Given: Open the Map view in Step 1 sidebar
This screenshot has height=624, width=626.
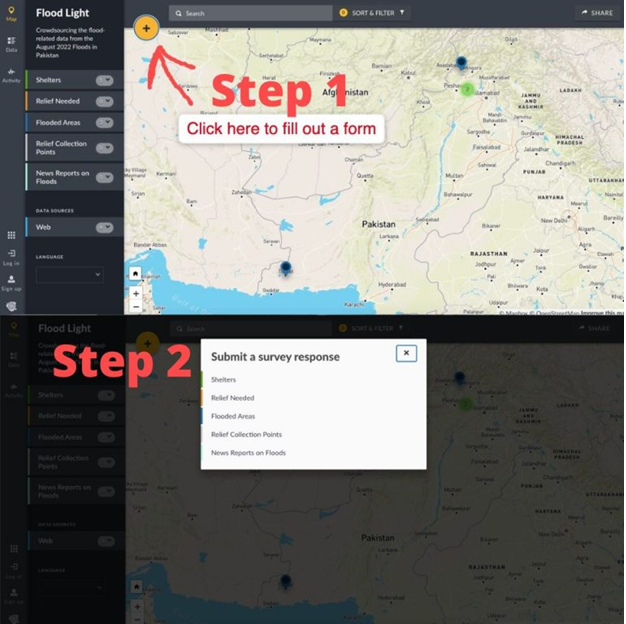Looking at the screenshot, I should [x=11, y=13].
